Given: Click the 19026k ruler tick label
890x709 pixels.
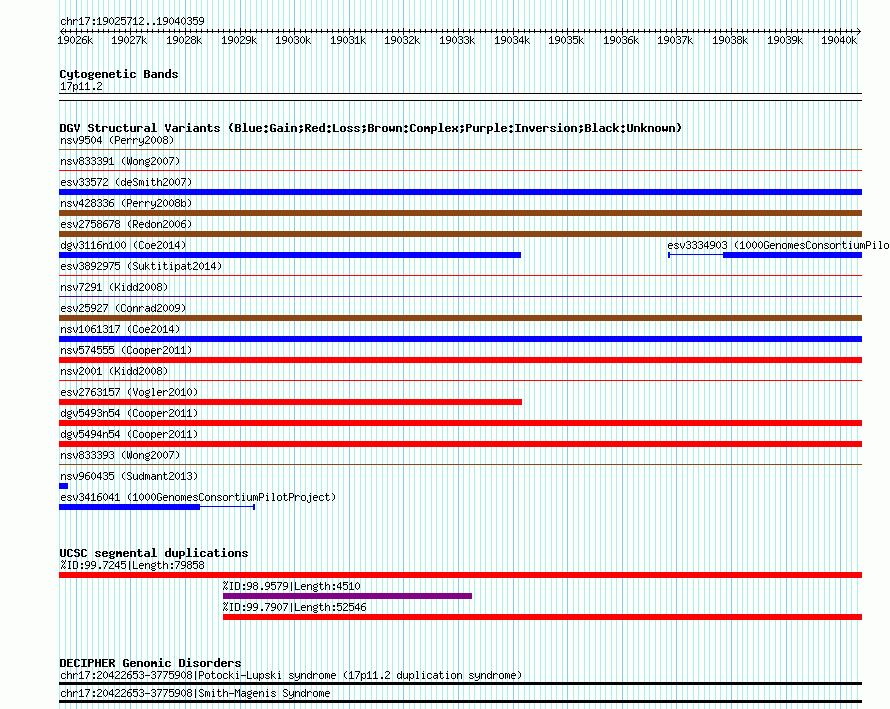Looking at the screenshot, I should 75,40.
